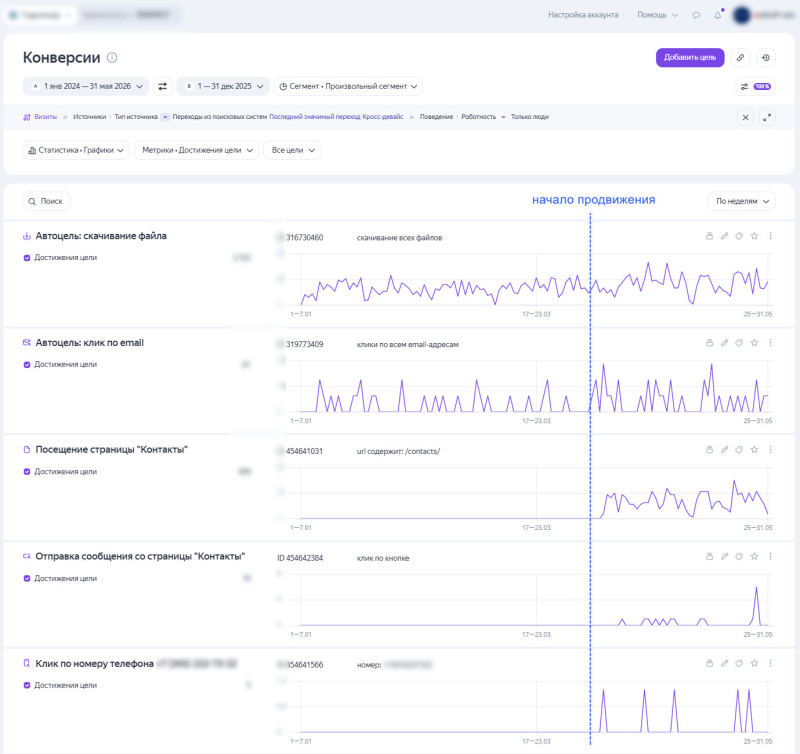Toggle Достижения цели under Клик по номеру телефона
The width and height of the screenshot is (800, 754).
tap(27, 686)
